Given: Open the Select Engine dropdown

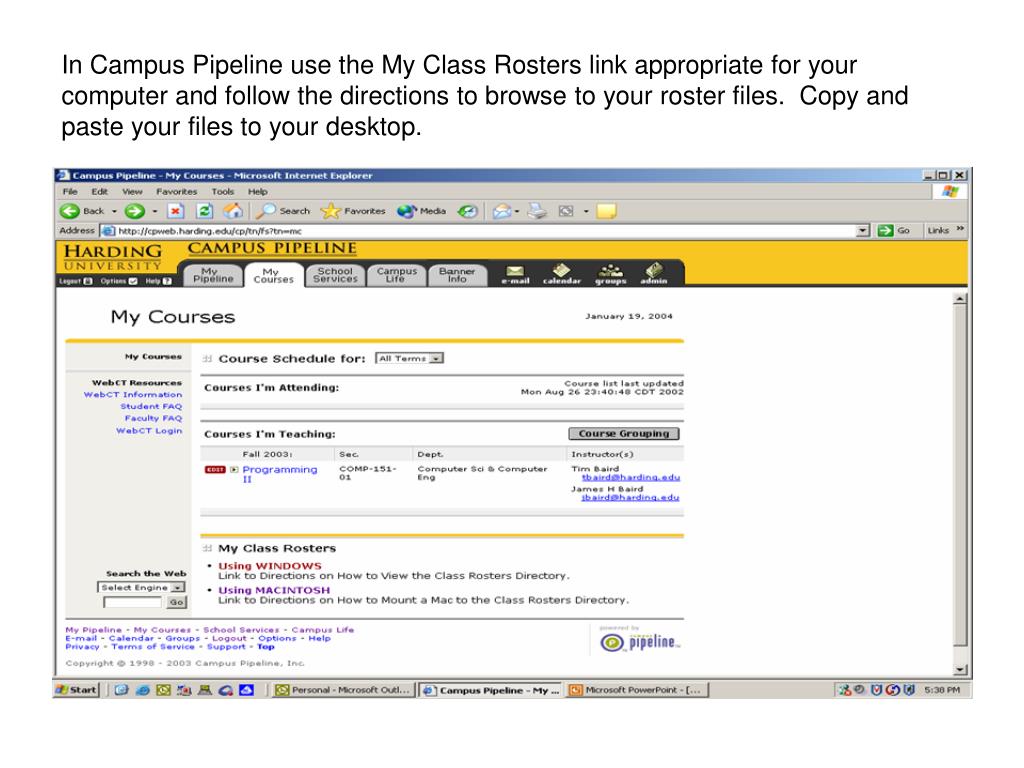Looking at the screenshot, I should (x=141, y=587).
